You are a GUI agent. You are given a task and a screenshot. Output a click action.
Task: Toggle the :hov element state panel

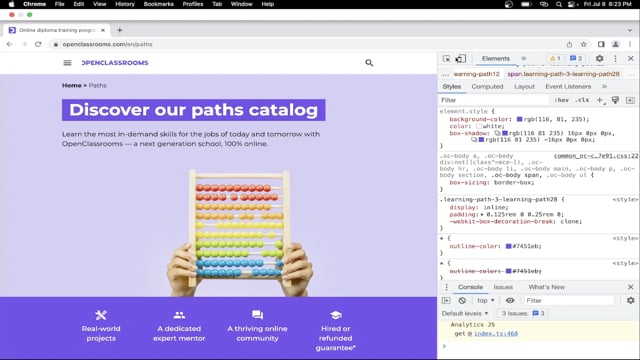pyautogui.click(x=562, y=100)
